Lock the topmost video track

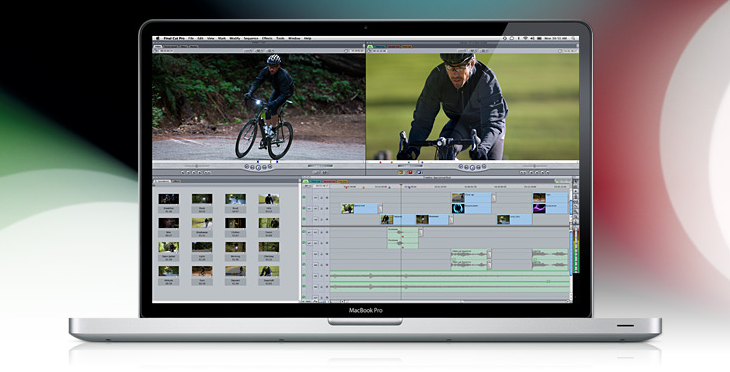click(321, 197)
